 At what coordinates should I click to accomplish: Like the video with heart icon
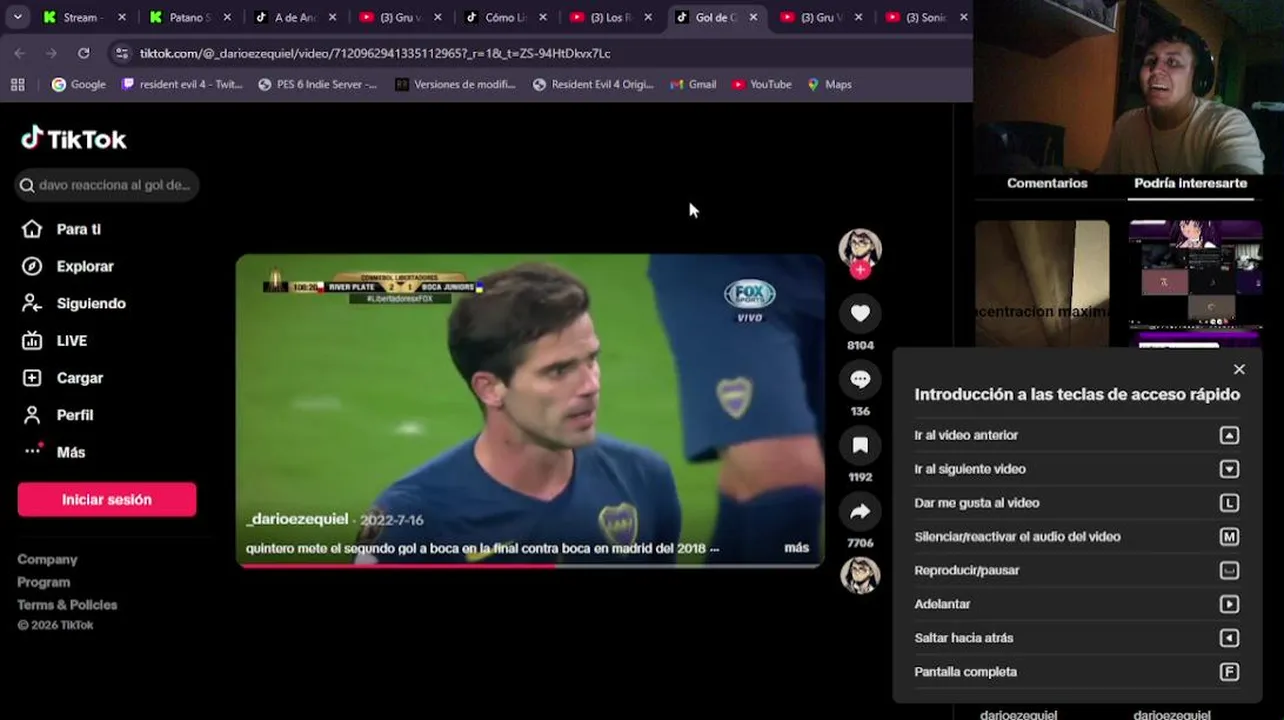(860, 314)
